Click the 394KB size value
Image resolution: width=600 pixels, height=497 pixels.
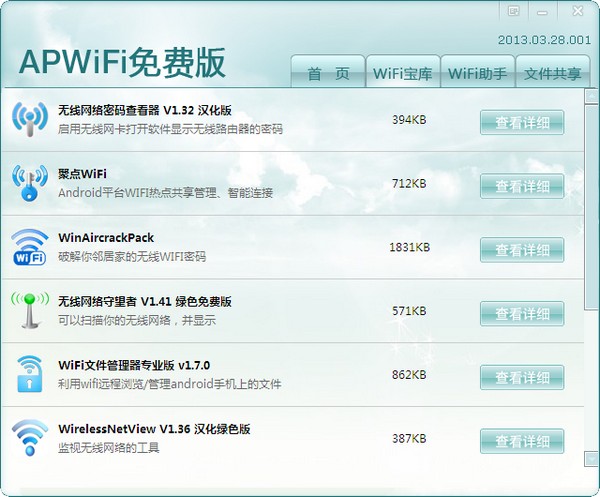[x=409, y=120]
